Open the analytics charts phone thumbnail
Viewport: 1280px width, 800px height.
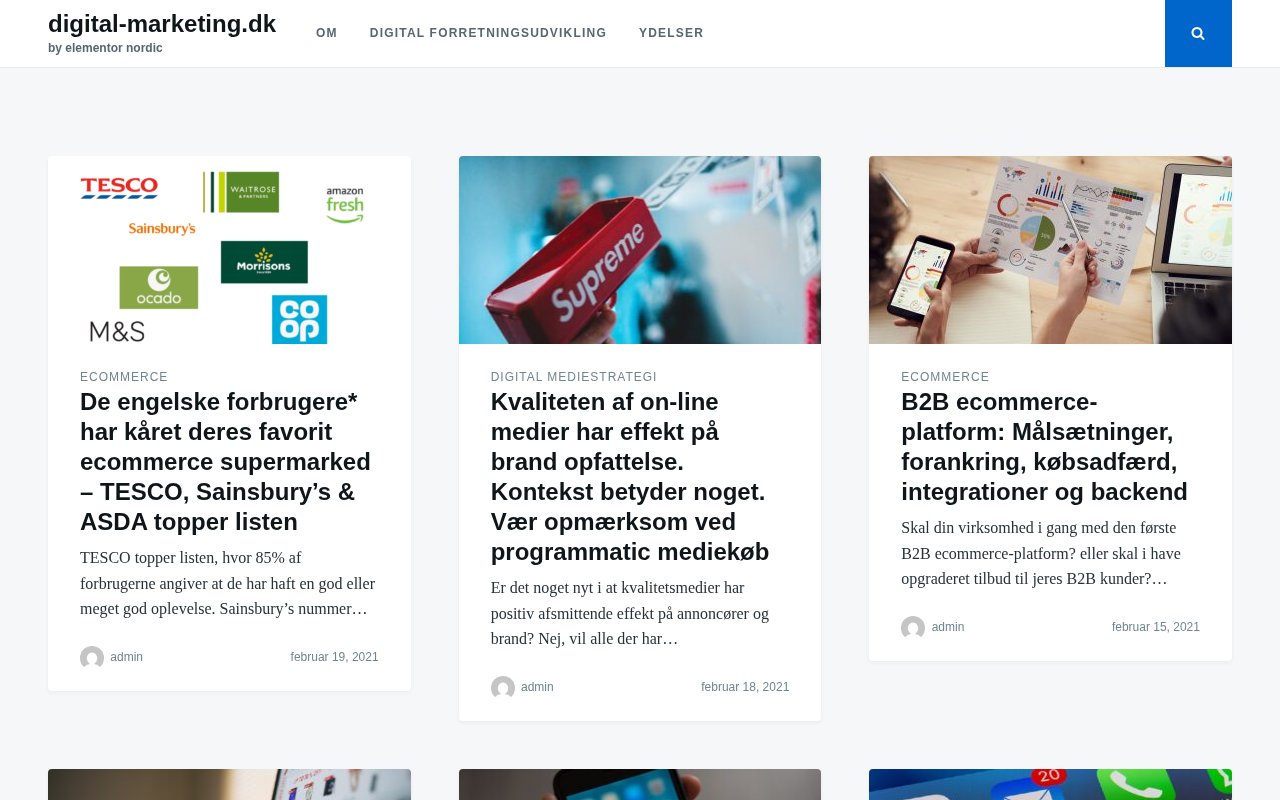pyautogui.click(x=1050, y=250)
